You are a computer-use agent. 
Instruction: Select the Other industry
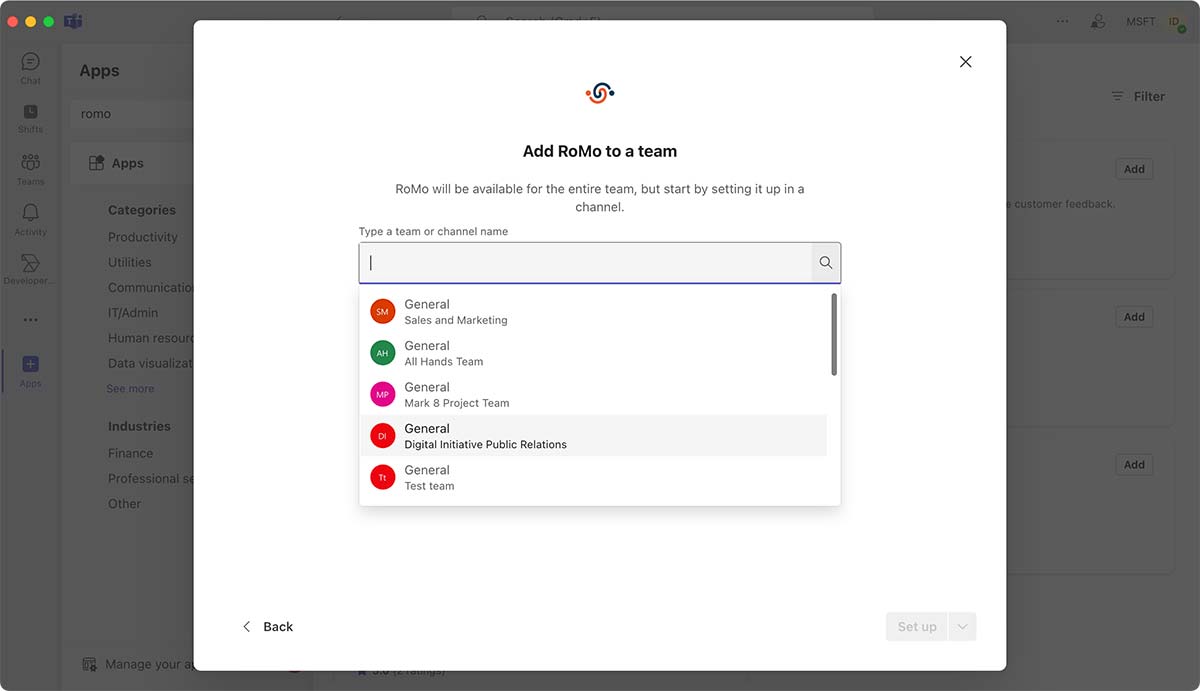pyautogui.click(x=125, y=504)
